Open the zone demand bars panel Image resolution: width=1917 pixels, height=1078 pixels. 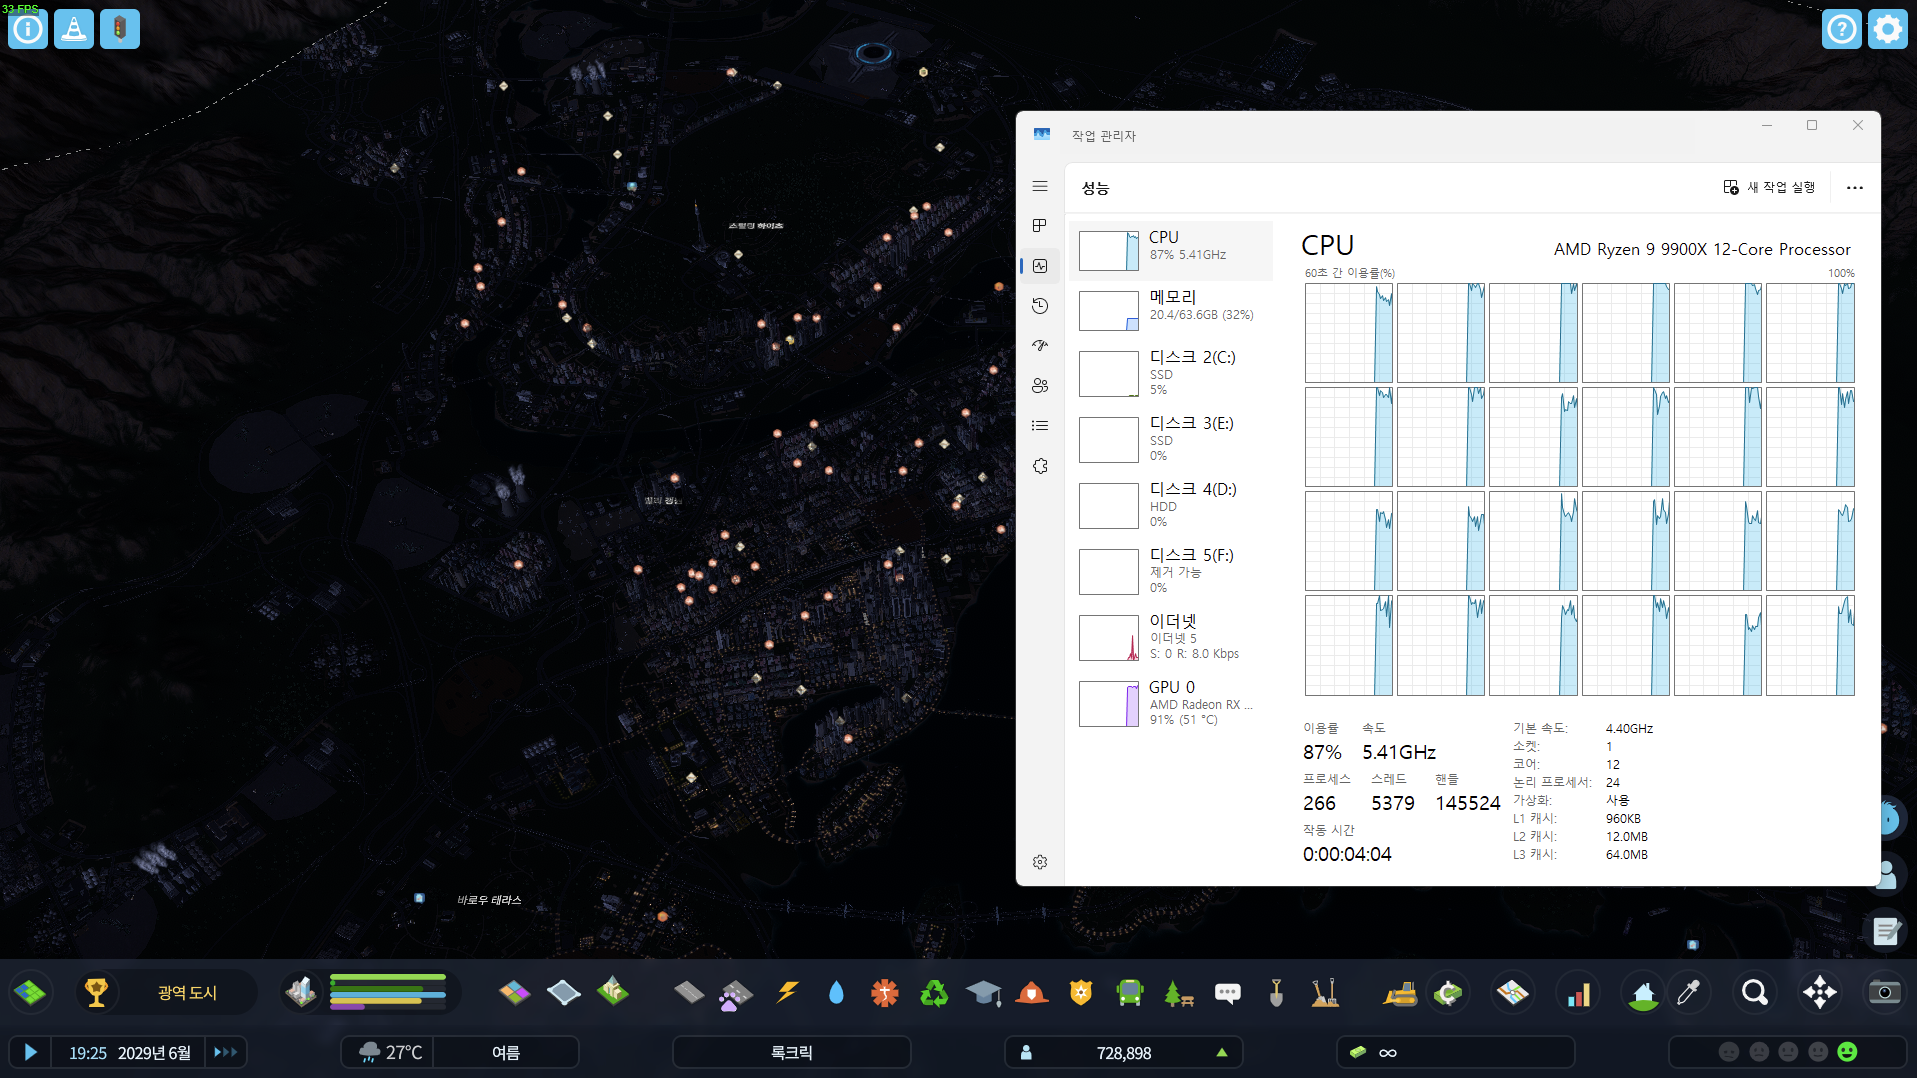point(388,992)
